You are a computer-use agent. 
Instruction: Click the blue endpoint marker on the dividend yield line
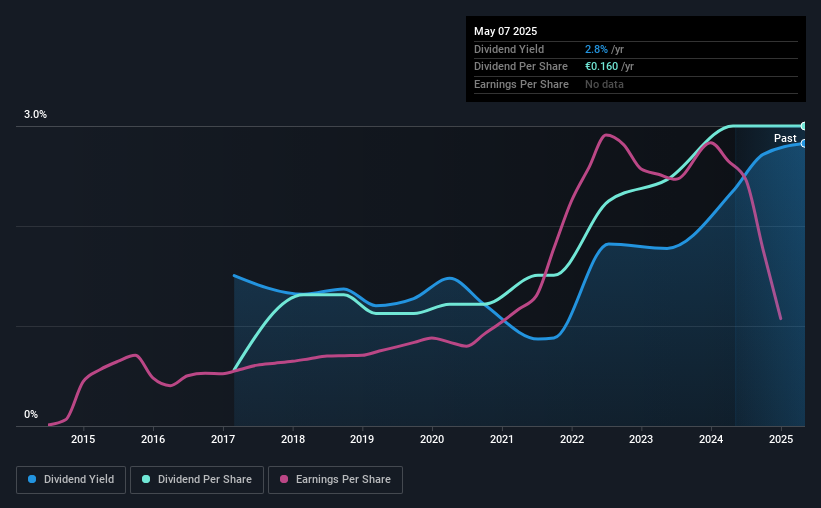(x=804, y=143)
